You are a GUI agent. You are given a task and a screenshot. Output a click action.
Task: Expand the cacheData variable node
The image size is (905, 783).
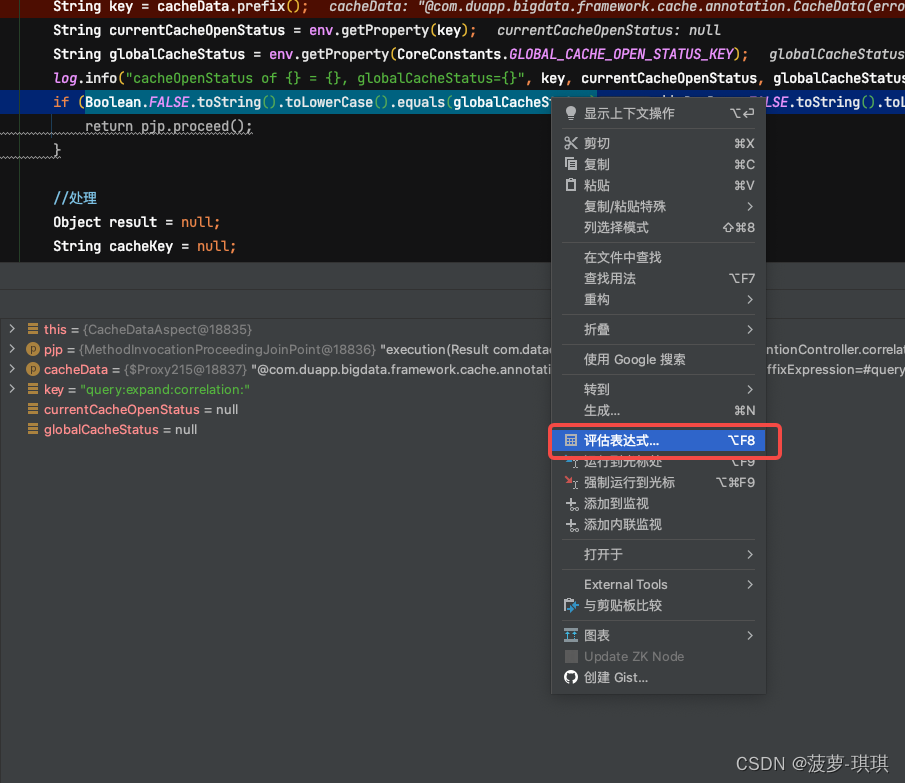[x=12, y=369]
